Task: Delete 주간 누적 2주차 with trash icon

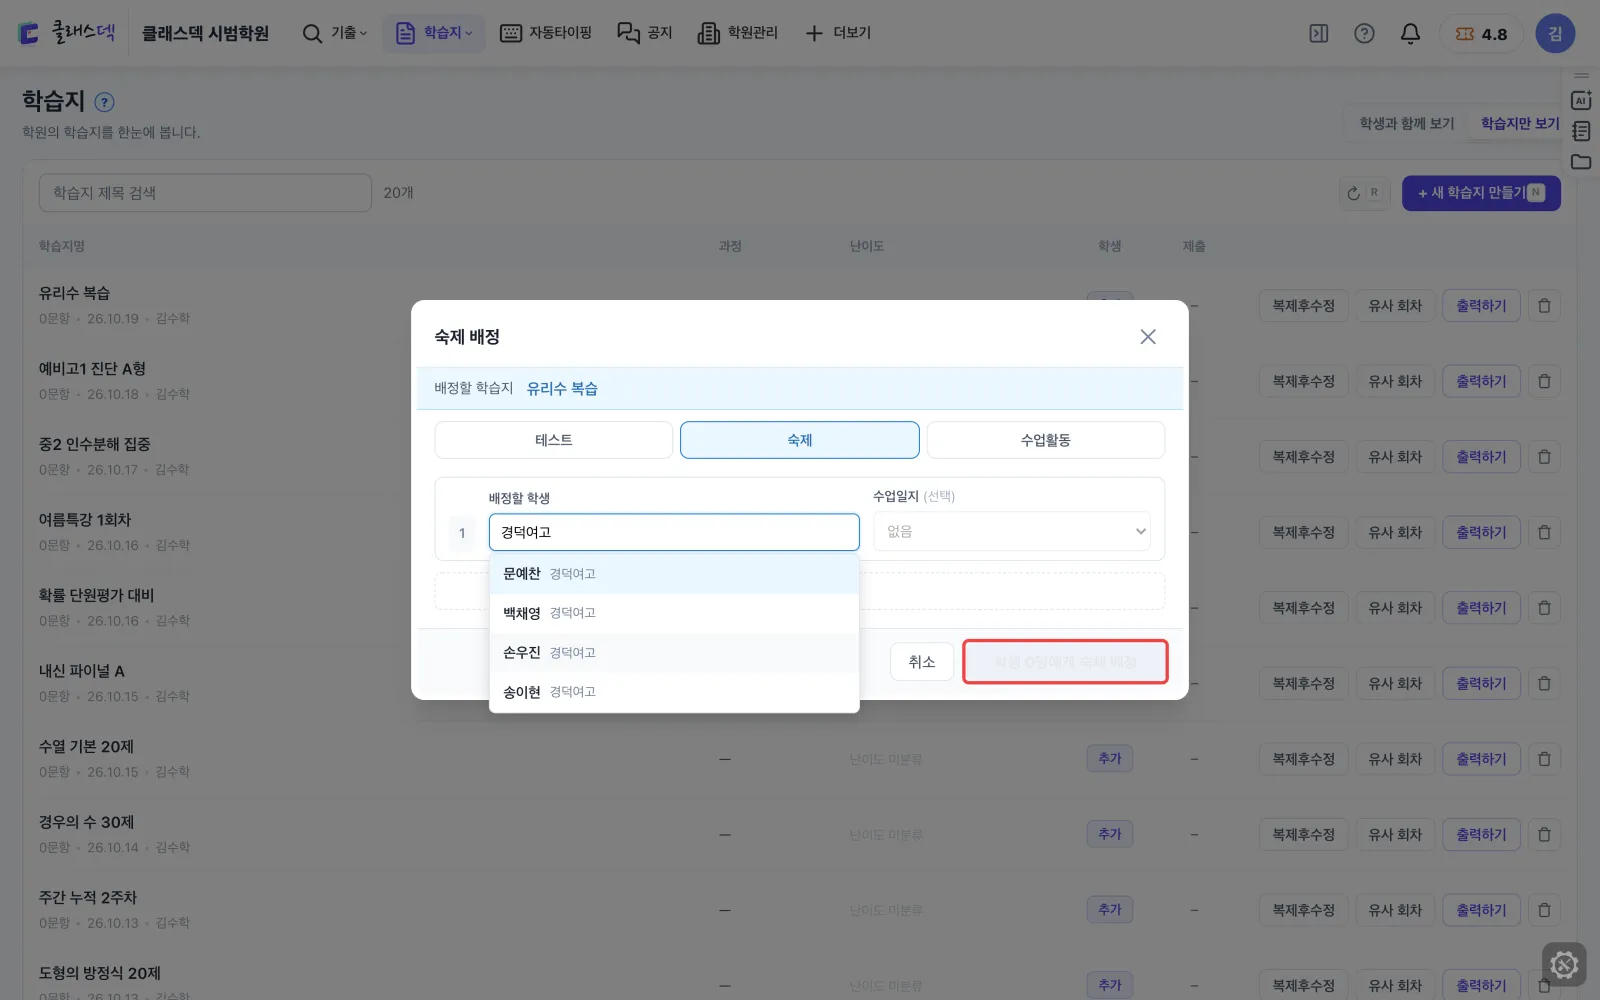Action: point(1544,910)
